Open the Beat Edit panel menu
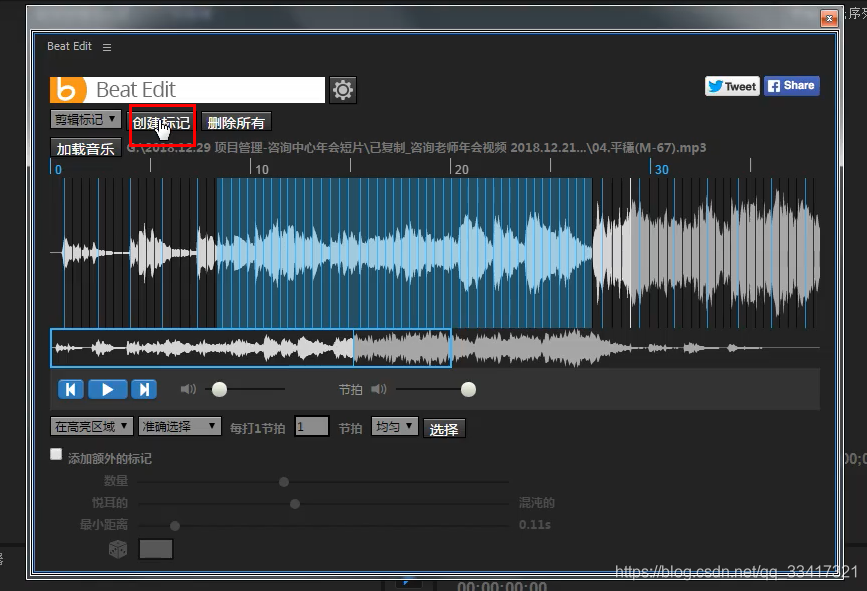The image size is (867, 591). tap(107, 48)
